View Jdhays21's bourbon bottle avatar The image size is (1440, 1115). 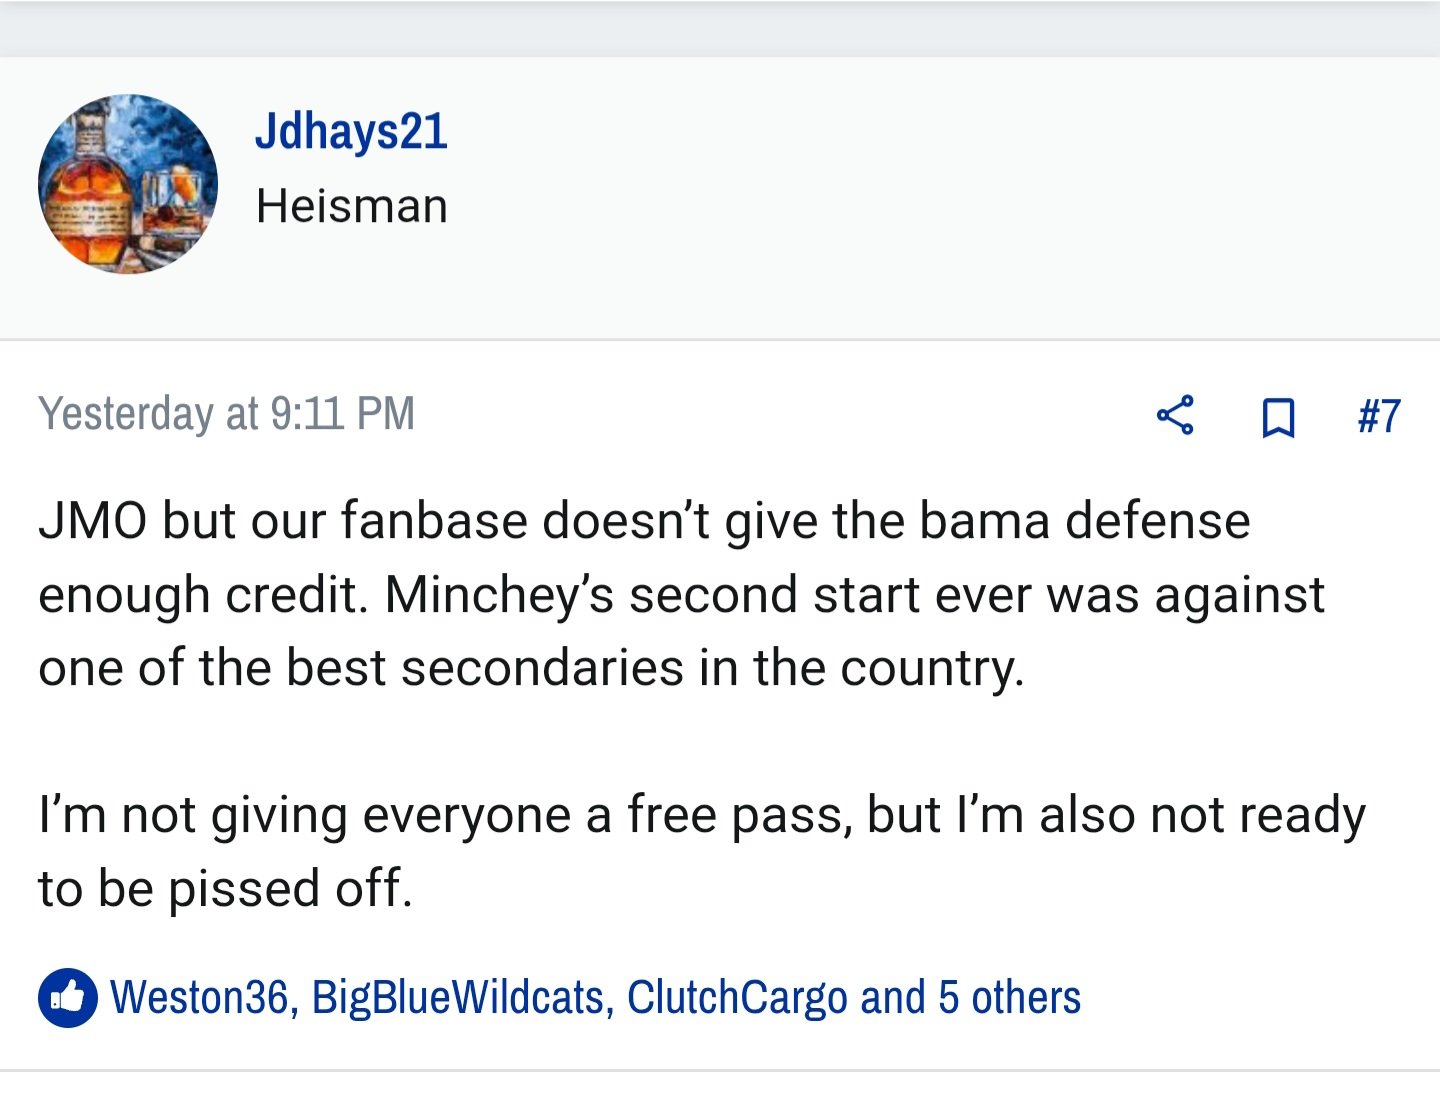coord(128,184)
